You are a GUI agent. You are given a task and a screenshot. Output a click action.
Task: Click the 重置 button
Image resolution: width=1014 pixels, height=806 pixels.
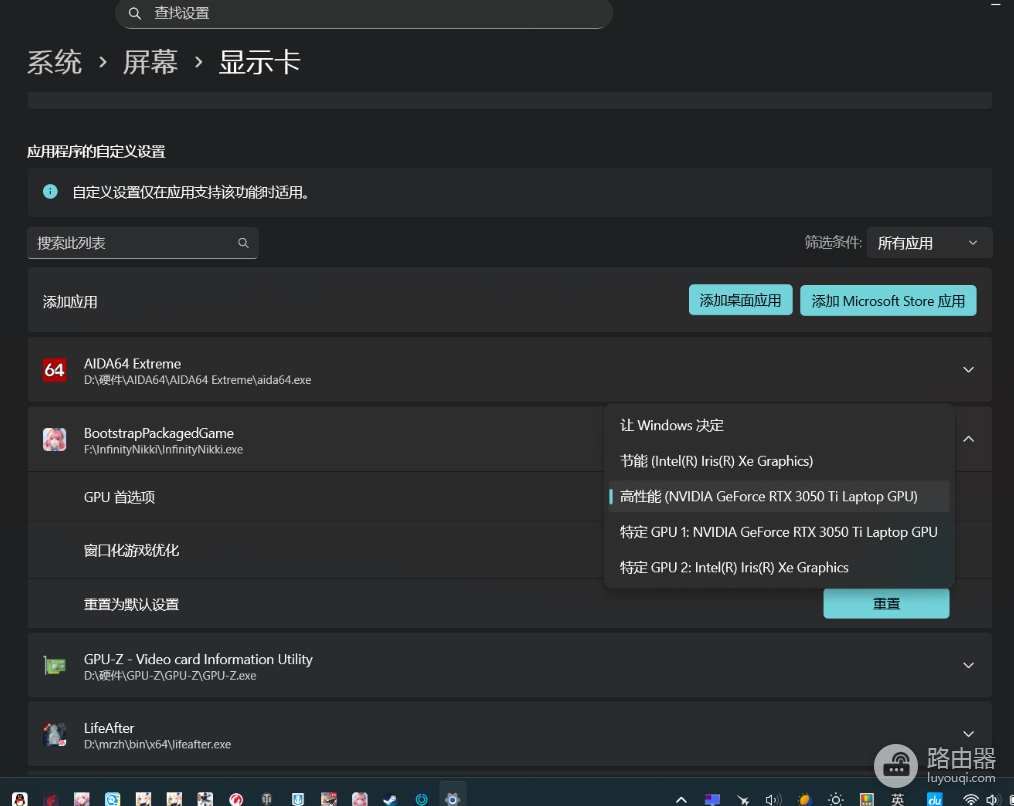pos(886,604)
